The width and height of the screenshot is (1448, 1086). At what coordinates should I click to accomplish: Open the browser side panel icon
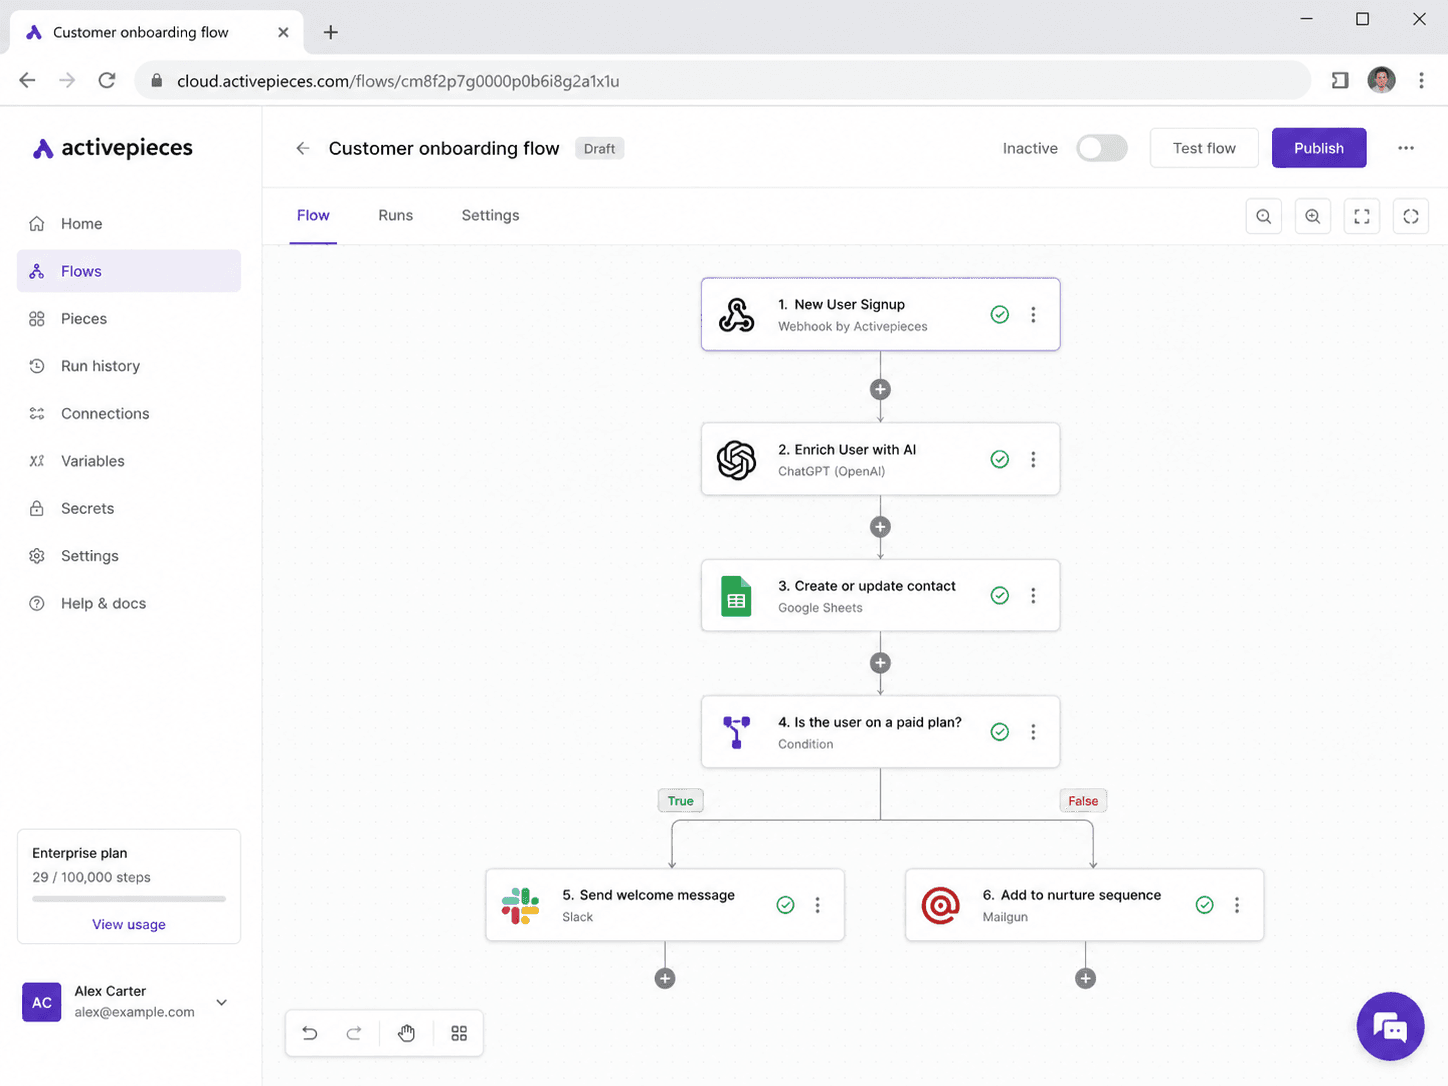[1340, 81]
